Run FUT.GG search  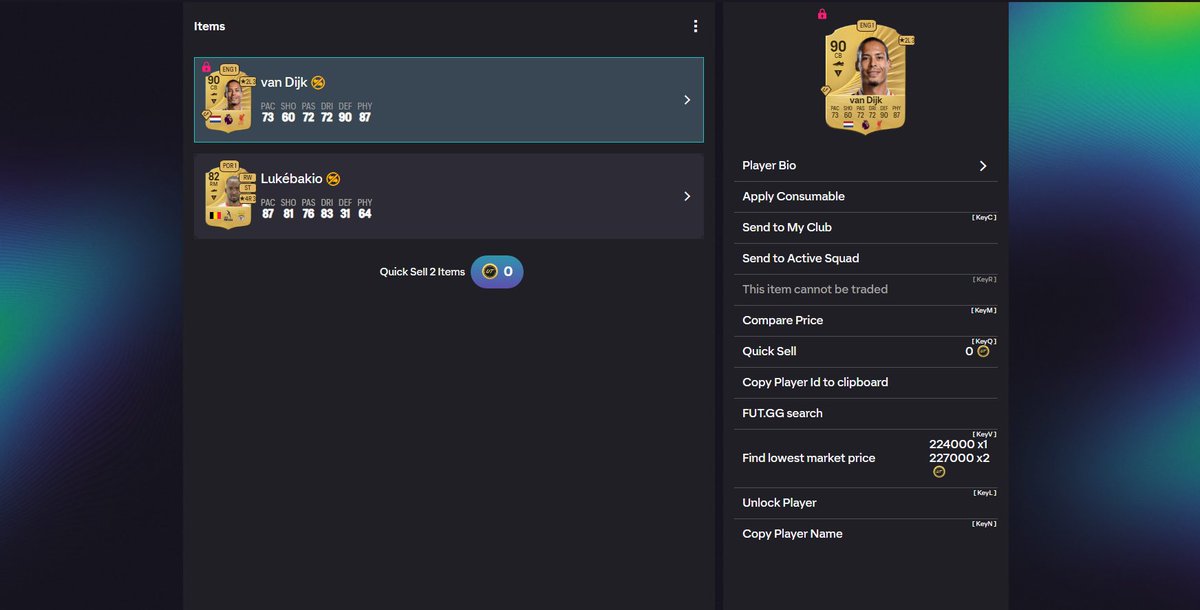[x=864, y=413]
